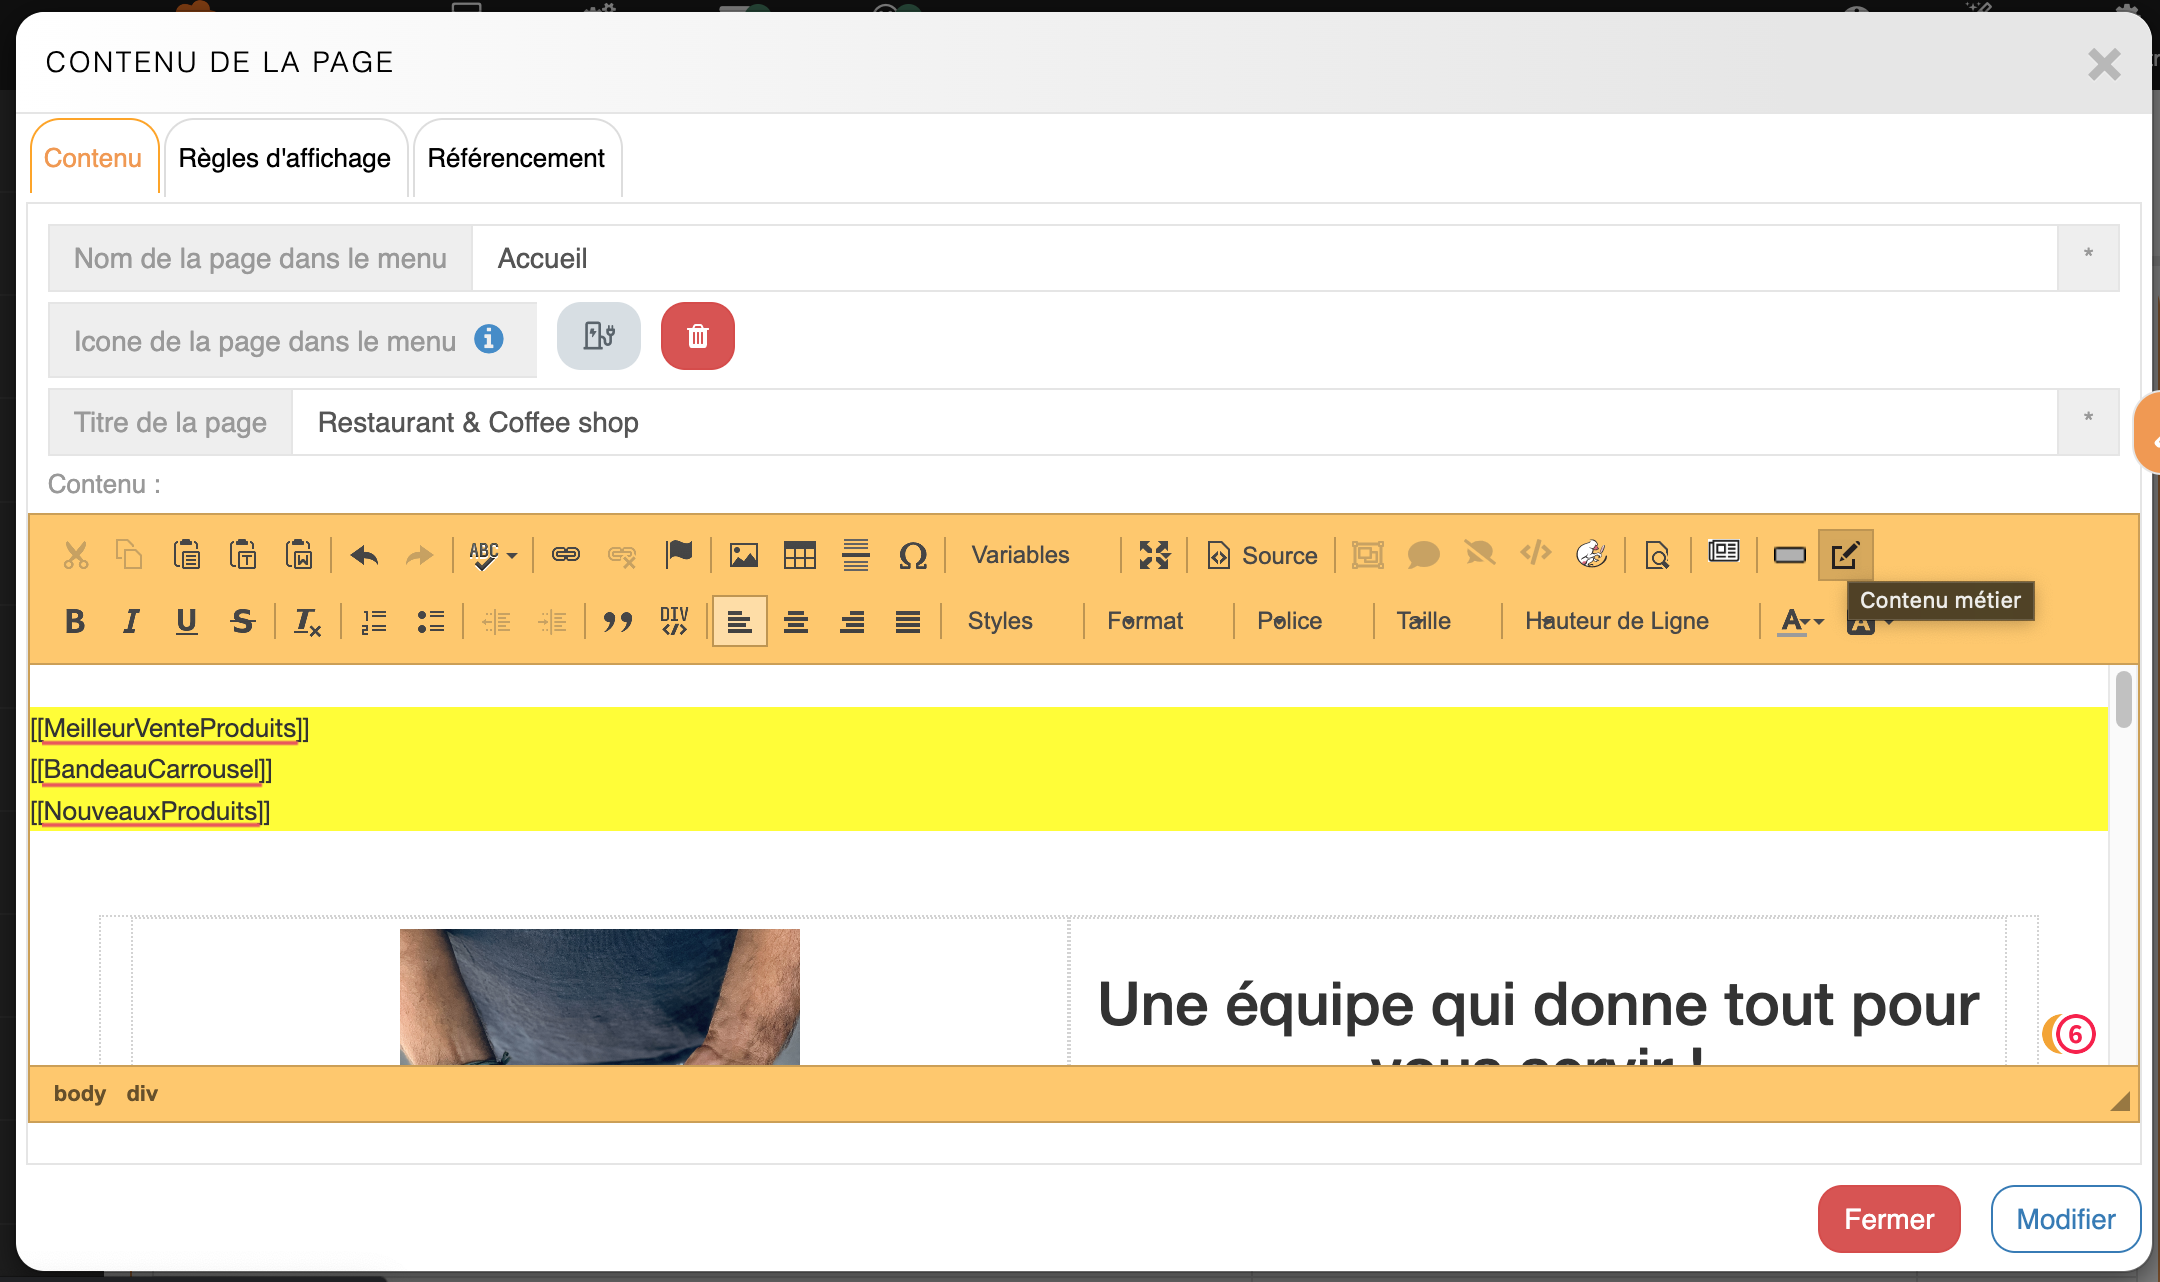This screenshot has height=1282, width=2160.
Task: Insert a link using the chain icon
Action: tap(566, 554)
